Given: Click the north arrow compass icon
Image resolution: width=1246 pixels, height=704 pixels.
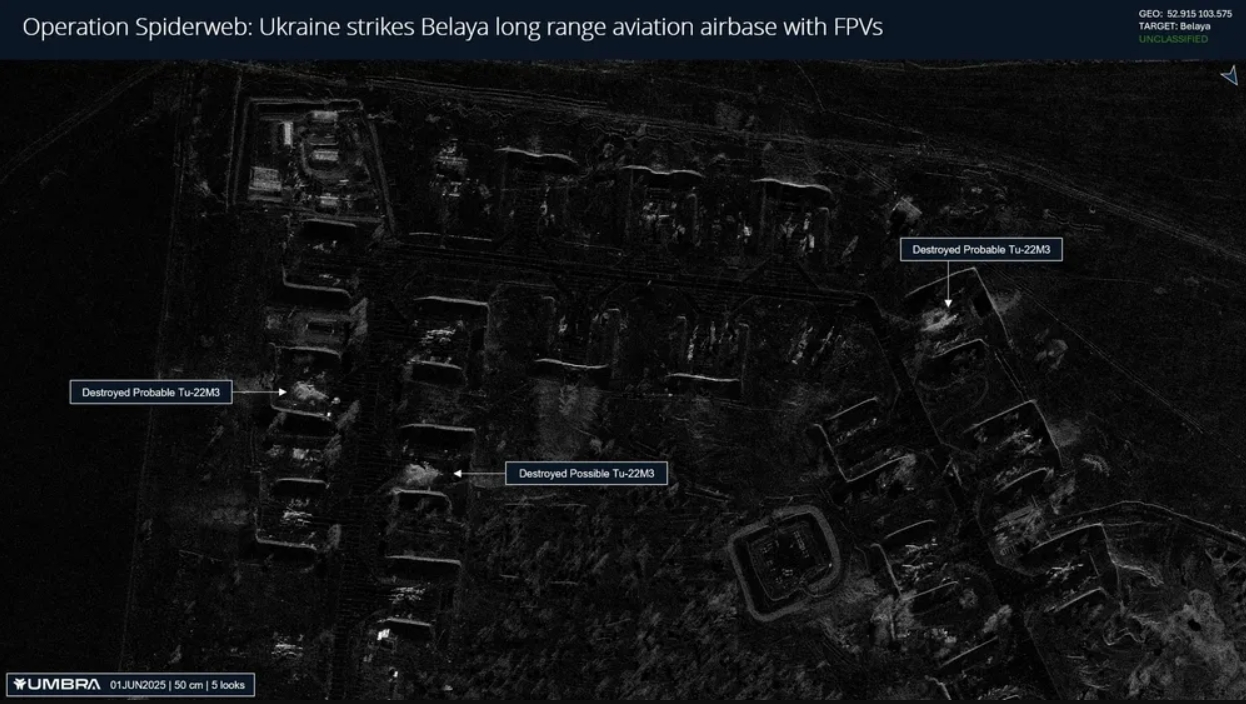Looking at the screenshot, I should tap(1229, 76).
